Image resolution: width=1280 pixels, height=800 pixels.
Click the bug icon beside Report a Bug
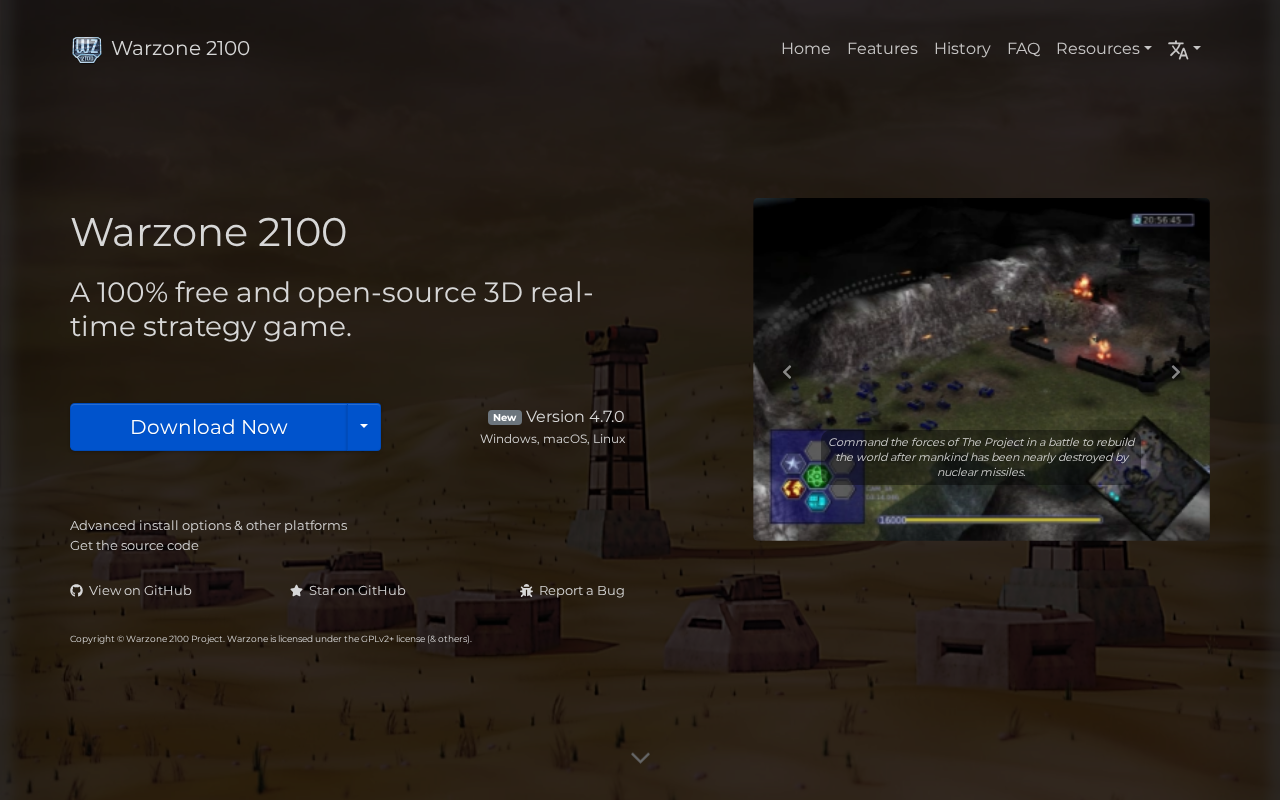(x=527, y=591)
